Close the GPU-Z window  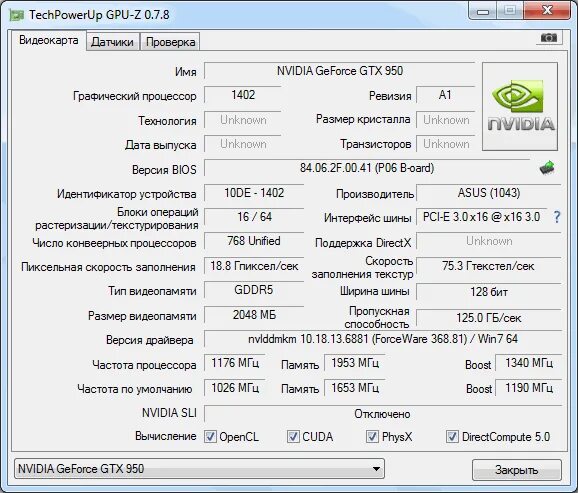coord(547,11)
